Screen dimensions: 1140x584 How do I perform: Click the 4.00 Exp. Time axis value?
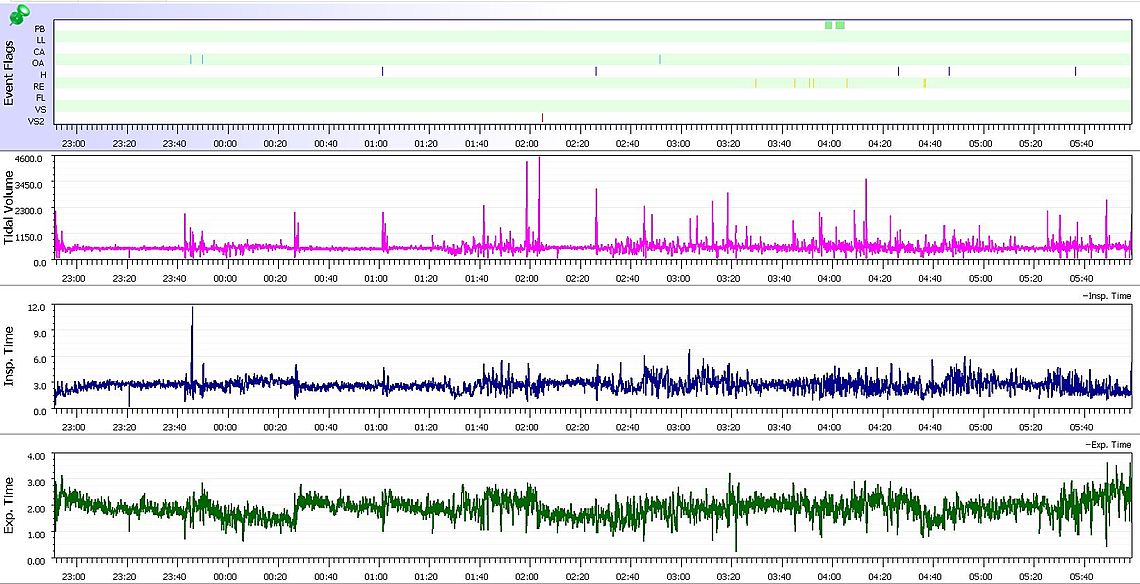[37, 456]
